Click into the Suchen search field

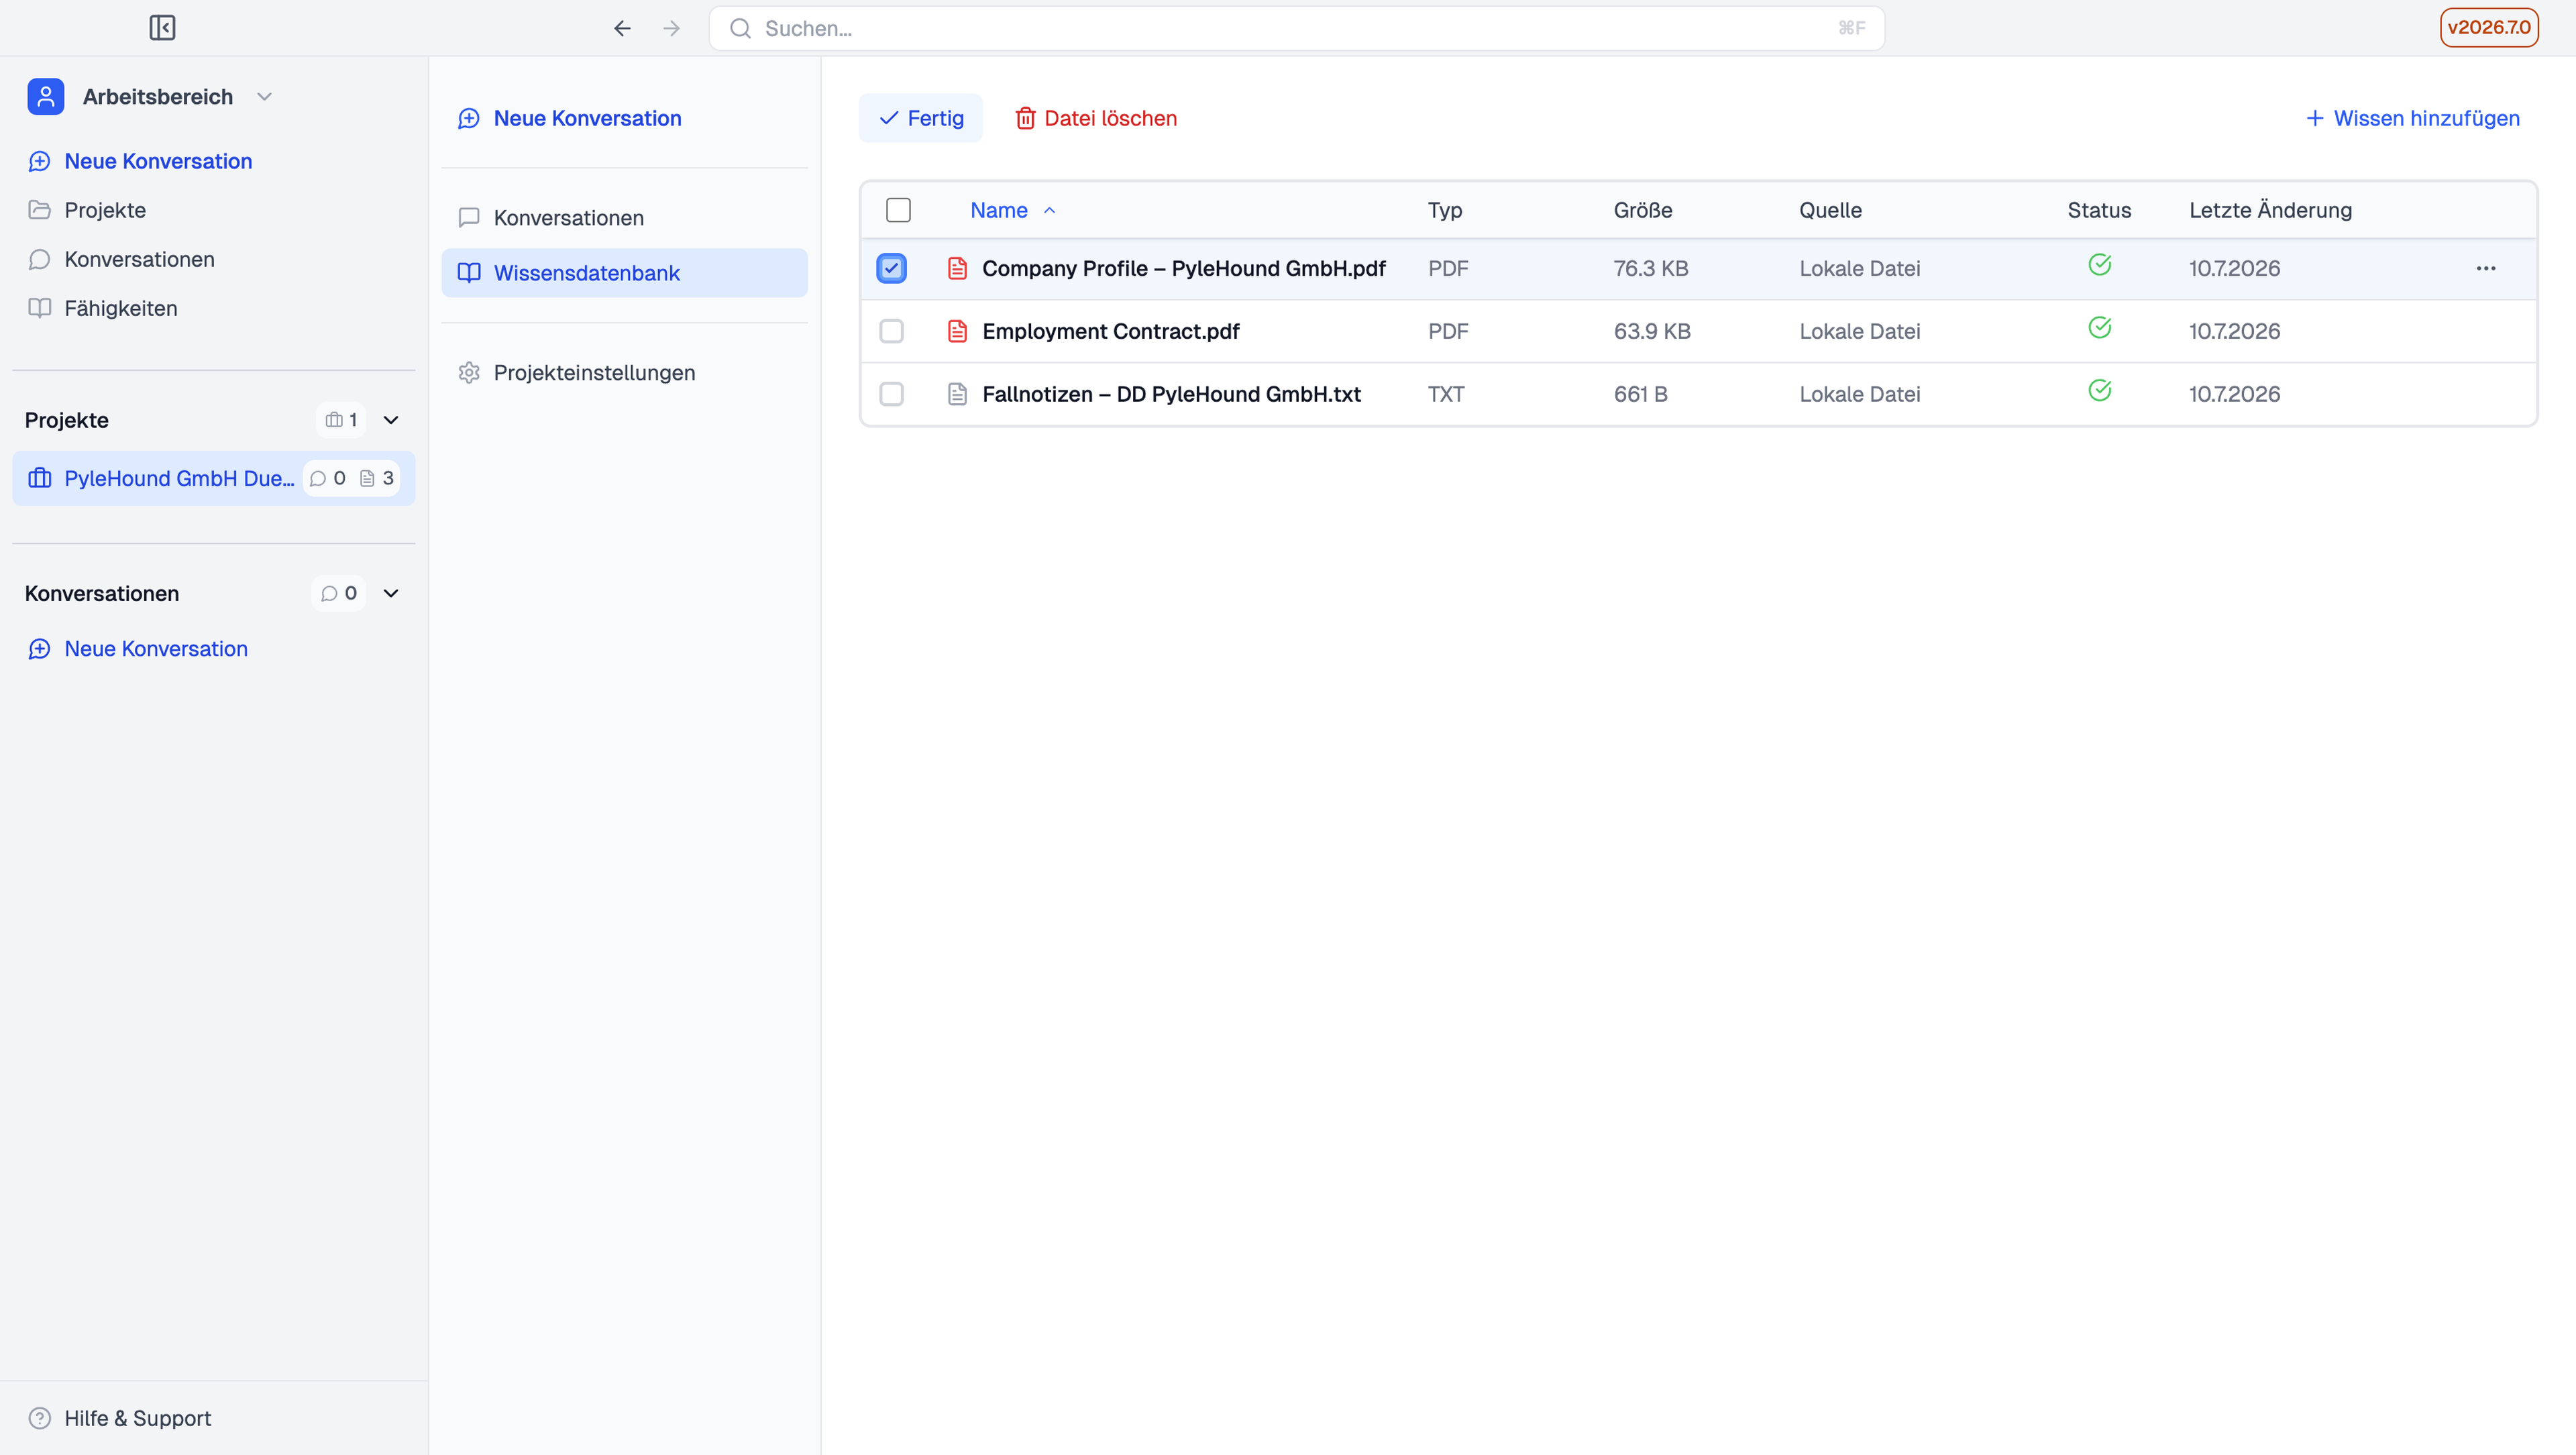(1296, 28)
